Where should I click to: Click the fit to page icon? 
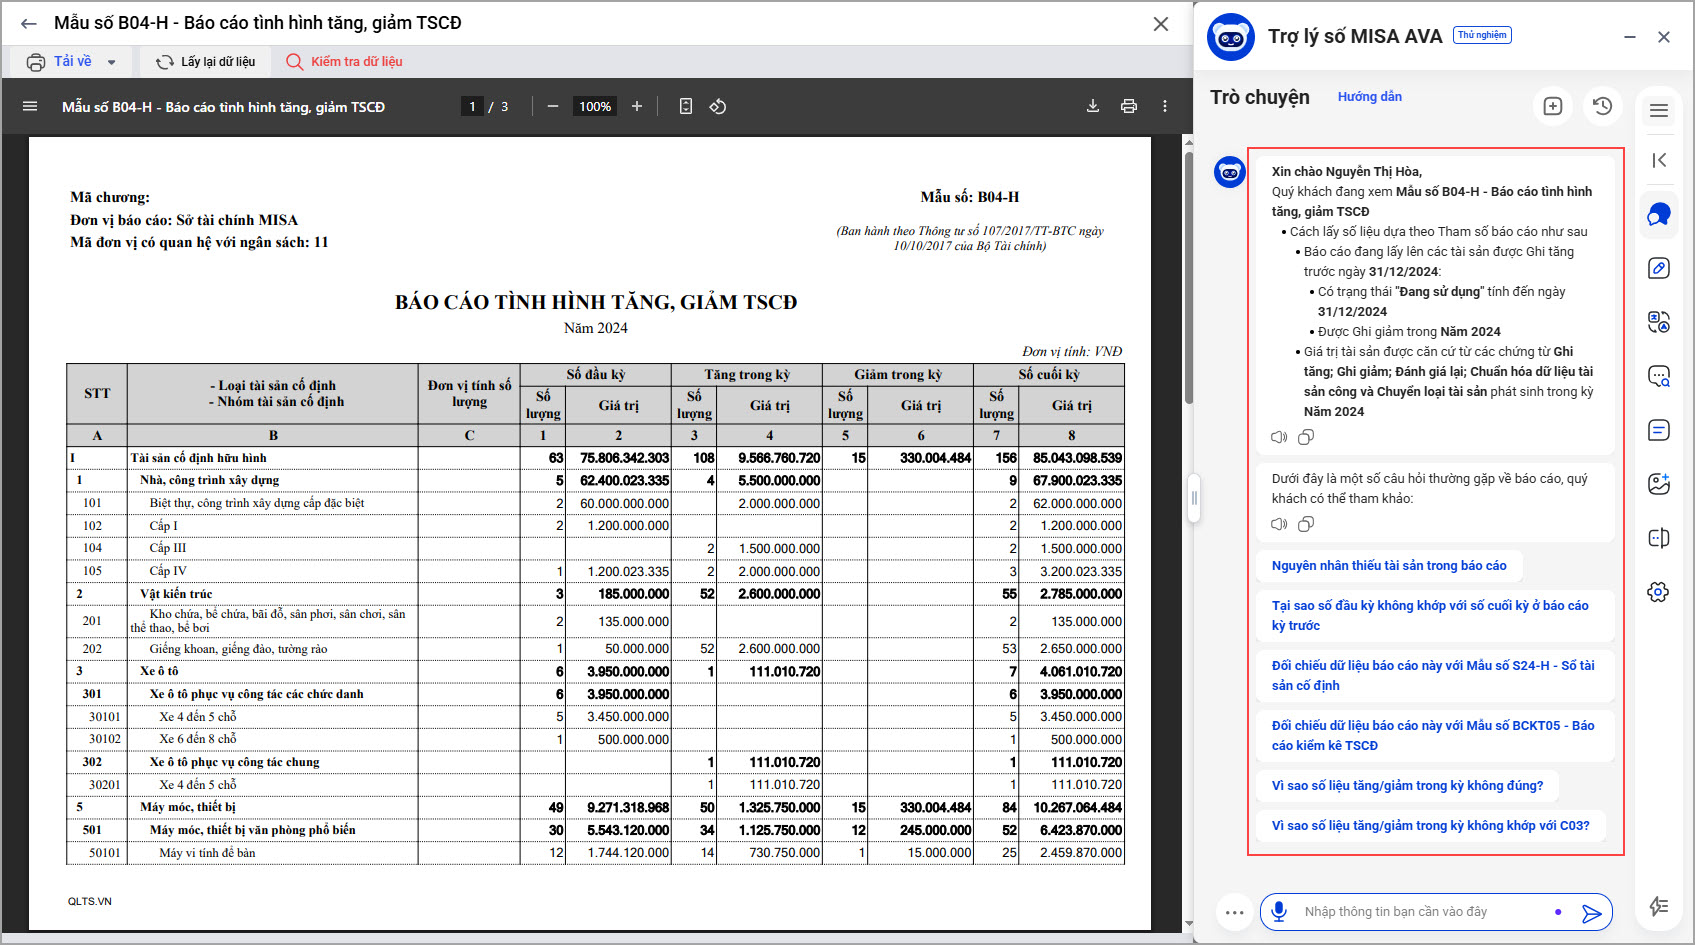pos(686,106)
